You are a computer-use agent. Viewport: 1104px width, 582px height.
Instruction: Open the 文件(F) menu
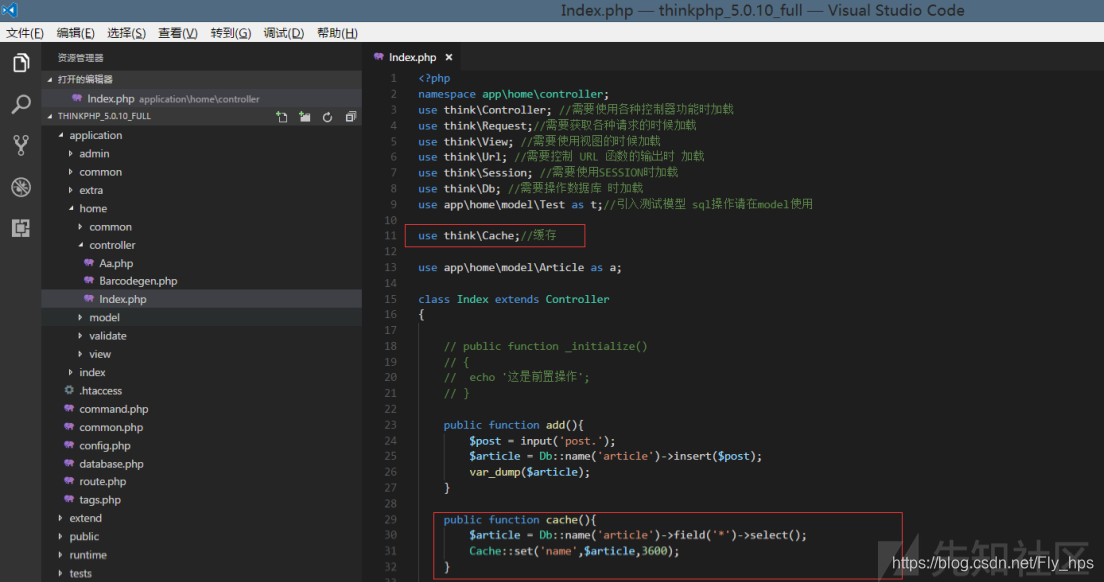[x=25, y=33]
